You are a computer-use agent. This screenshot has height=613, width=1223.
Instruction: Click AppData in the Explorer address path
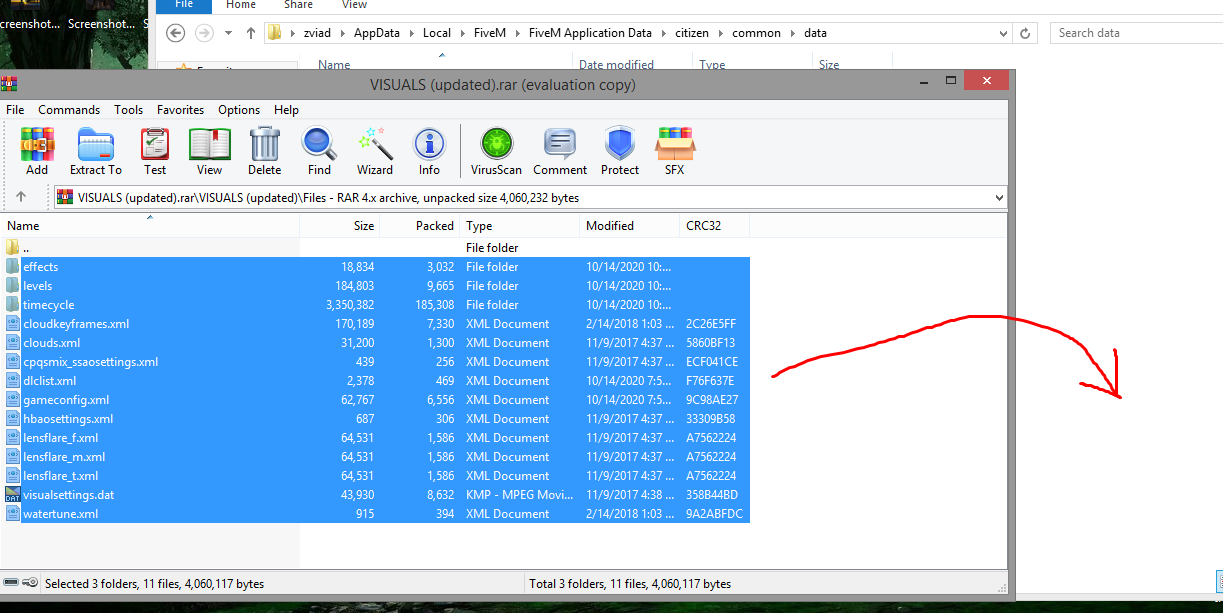pos(377,33)
